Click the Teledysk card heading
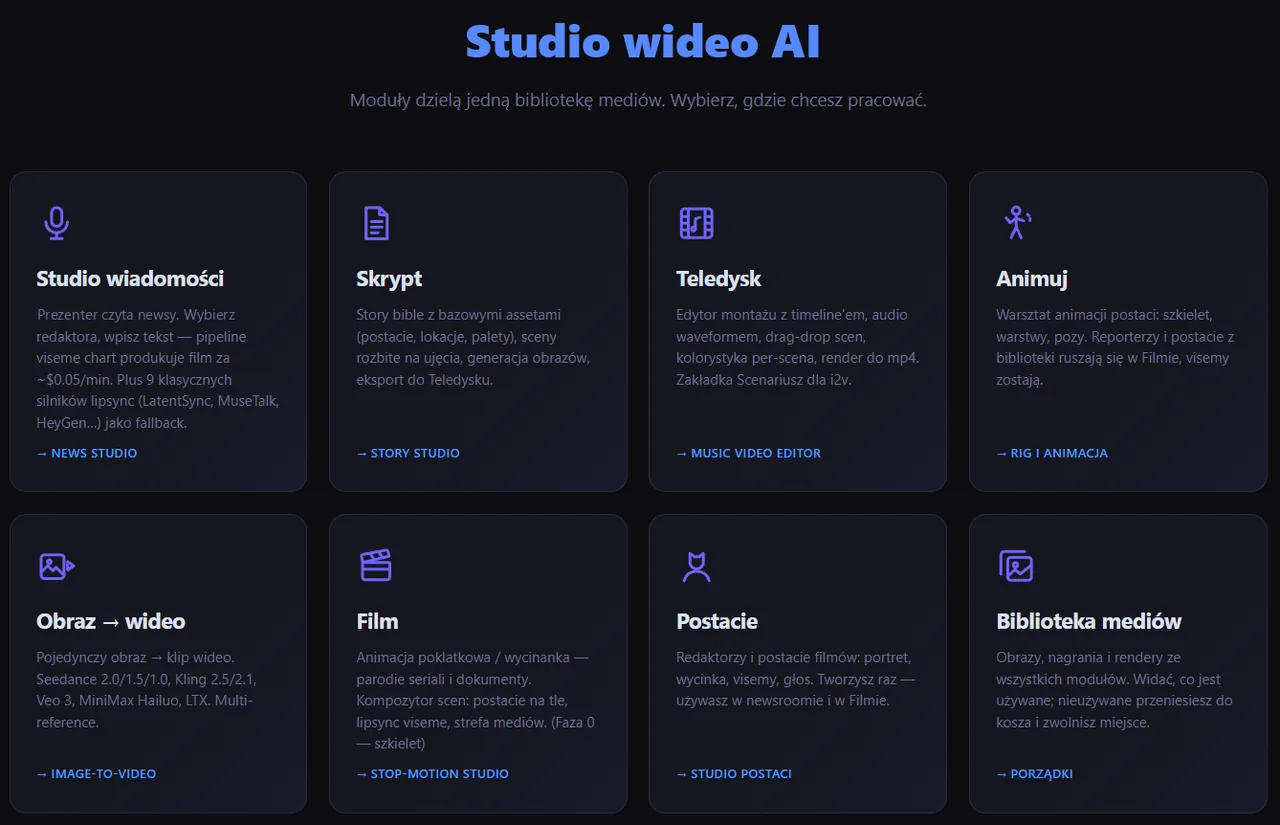The height and width of the screenshot is (825, 1280). pyautogui.click(x=719, y=279)
